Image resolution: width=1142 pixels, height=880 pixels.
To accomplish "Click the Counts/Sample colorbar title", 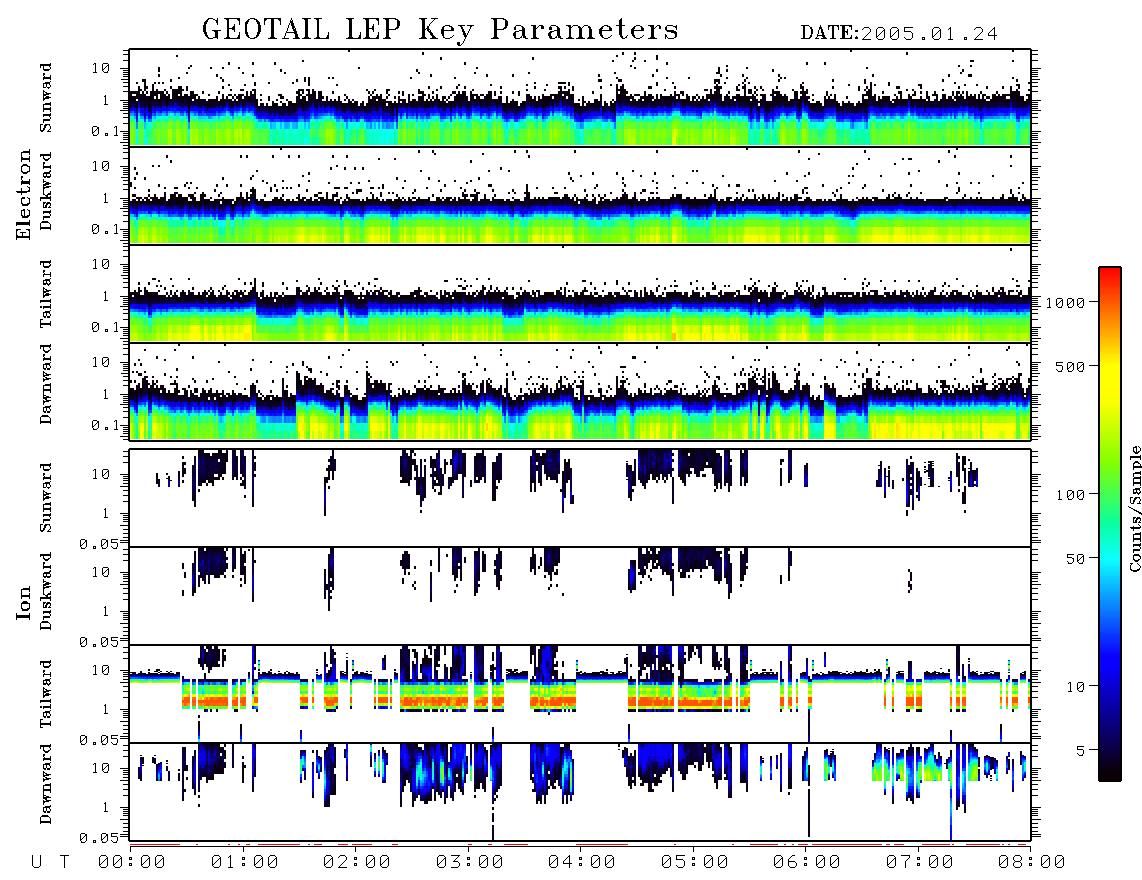I will (x=1134, y=508).
